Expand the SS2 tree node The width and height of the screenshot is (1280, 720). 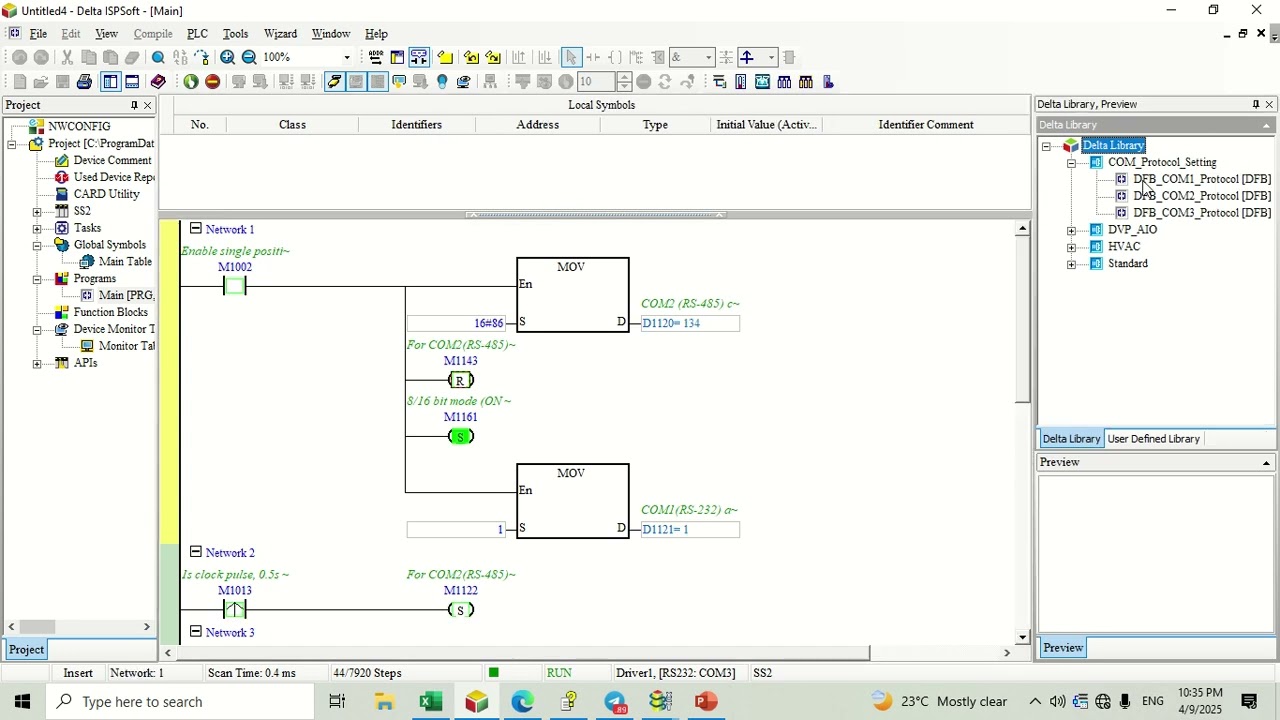tap(37, 211)
